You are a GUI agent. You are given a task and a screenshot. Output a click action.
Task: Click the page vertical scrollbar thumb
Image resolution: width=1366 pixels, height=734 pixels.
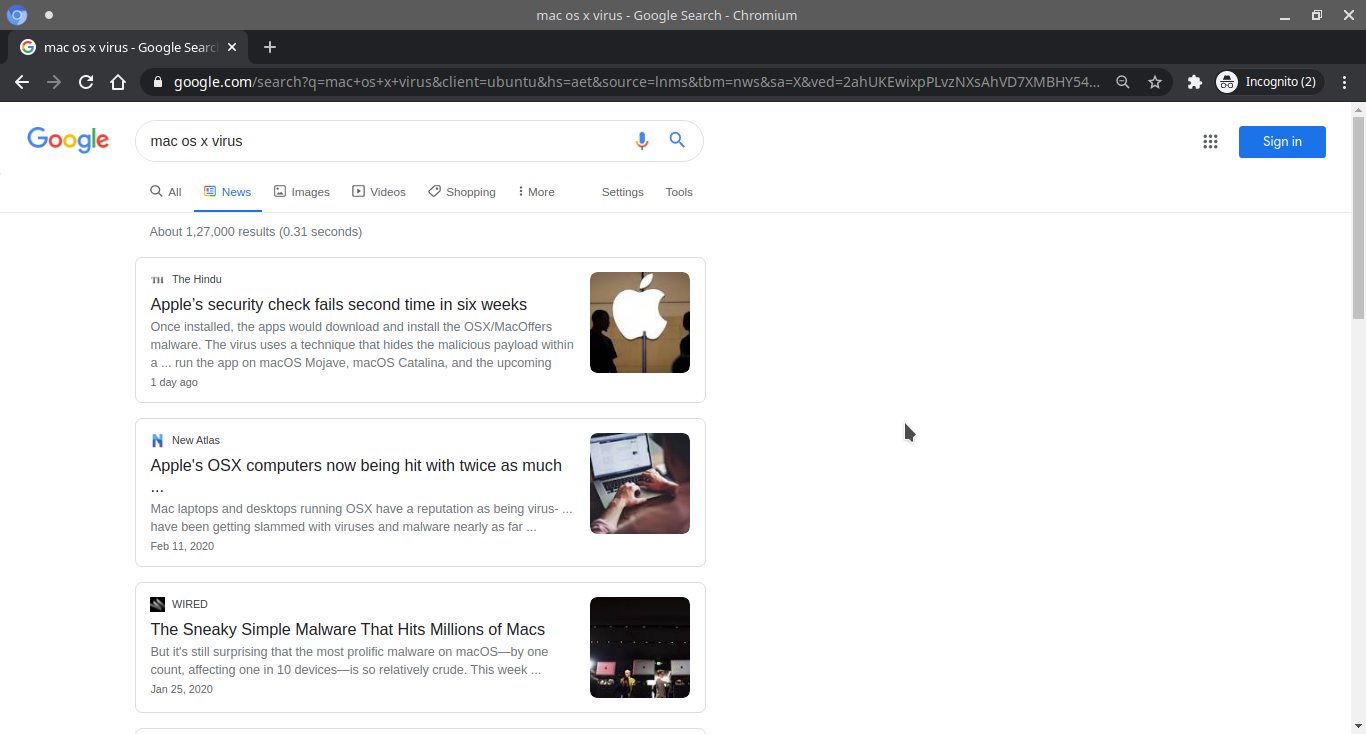[x=1358, y=218]
